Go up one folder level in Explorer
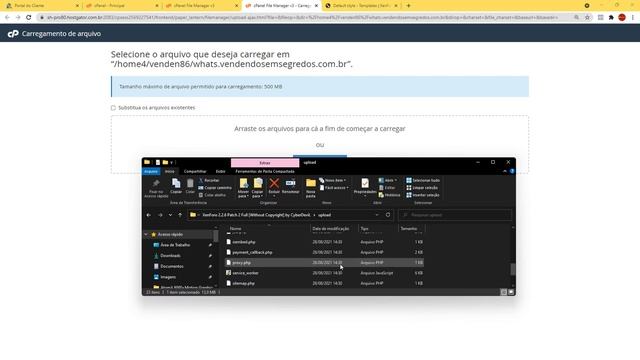Viewport: 640px width, 360px height. (180, 215)
